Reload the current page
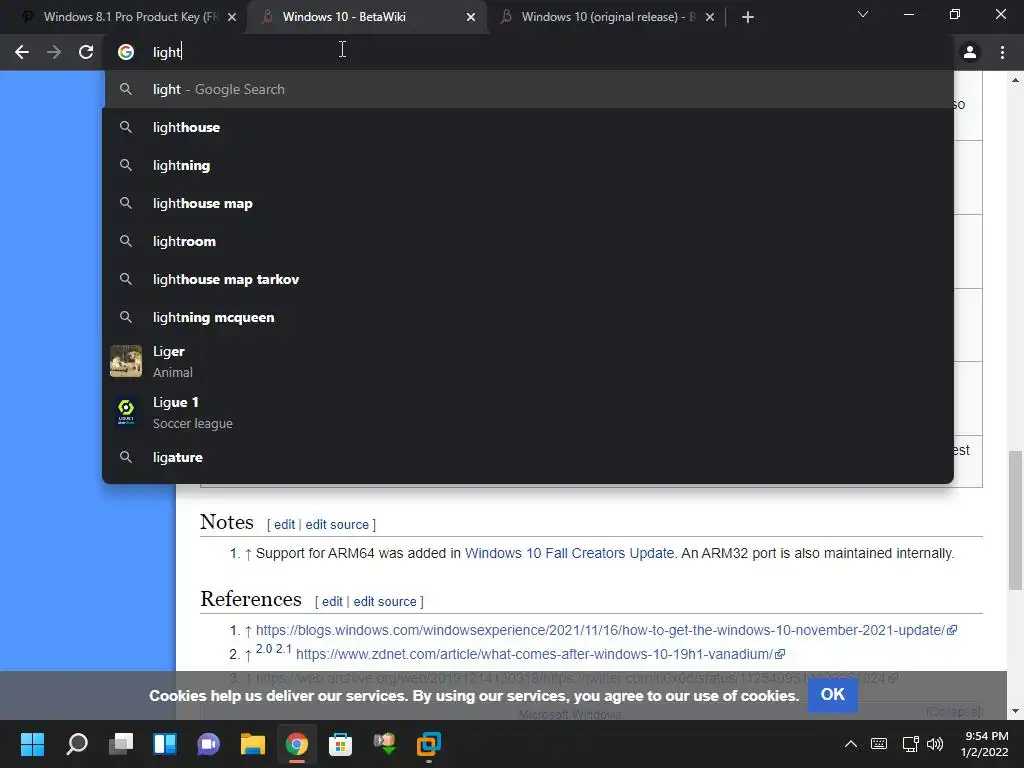Image resolution: width=1024 pixels, height=768 pixels. 86,52
